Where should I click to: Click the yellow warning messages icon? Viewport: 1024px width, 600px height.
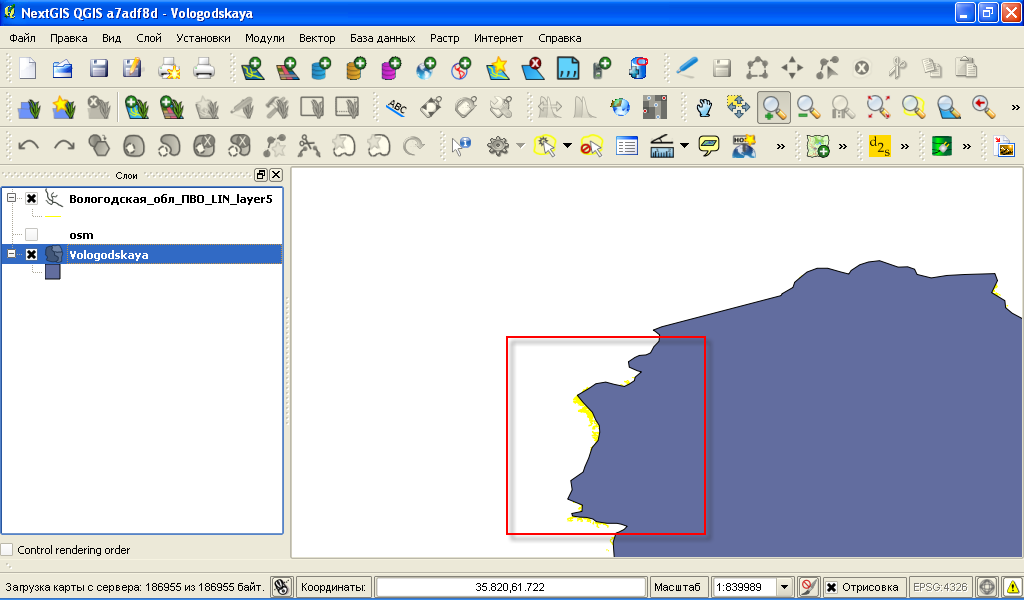(1012, 587)
